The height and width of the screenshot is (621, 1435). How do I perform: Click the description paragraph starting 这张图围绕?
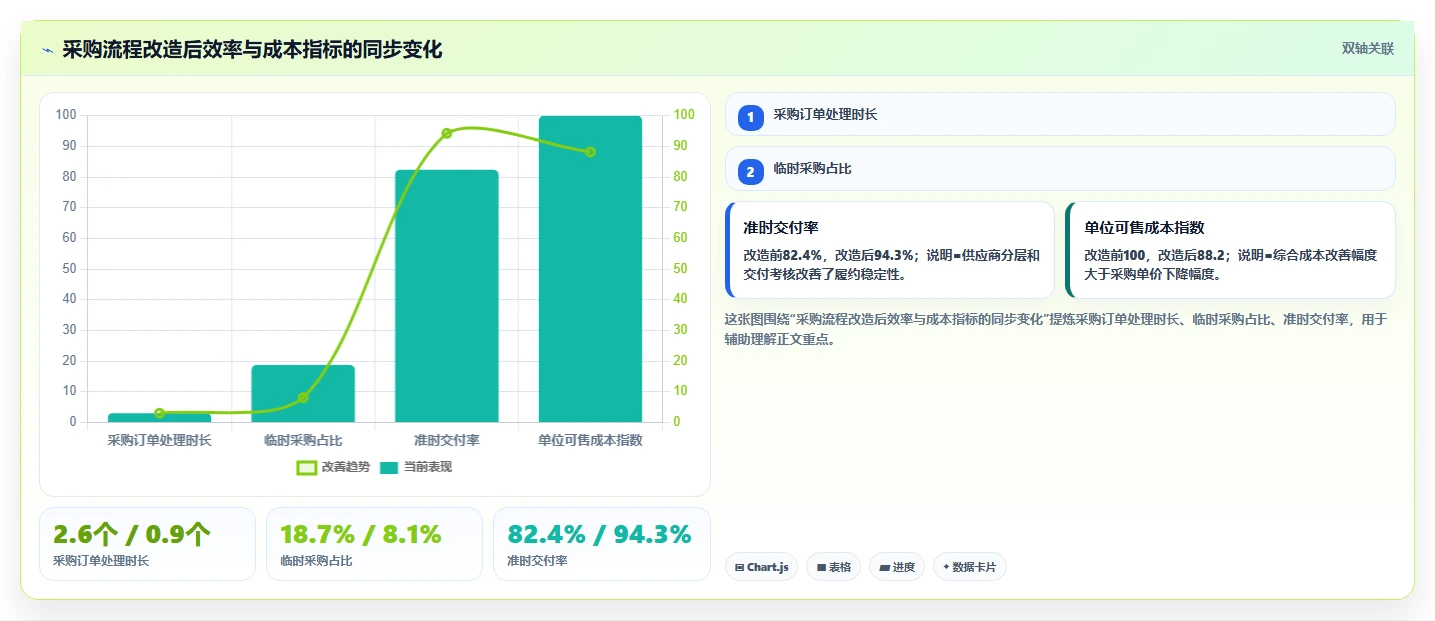(x=1055, y=329)
